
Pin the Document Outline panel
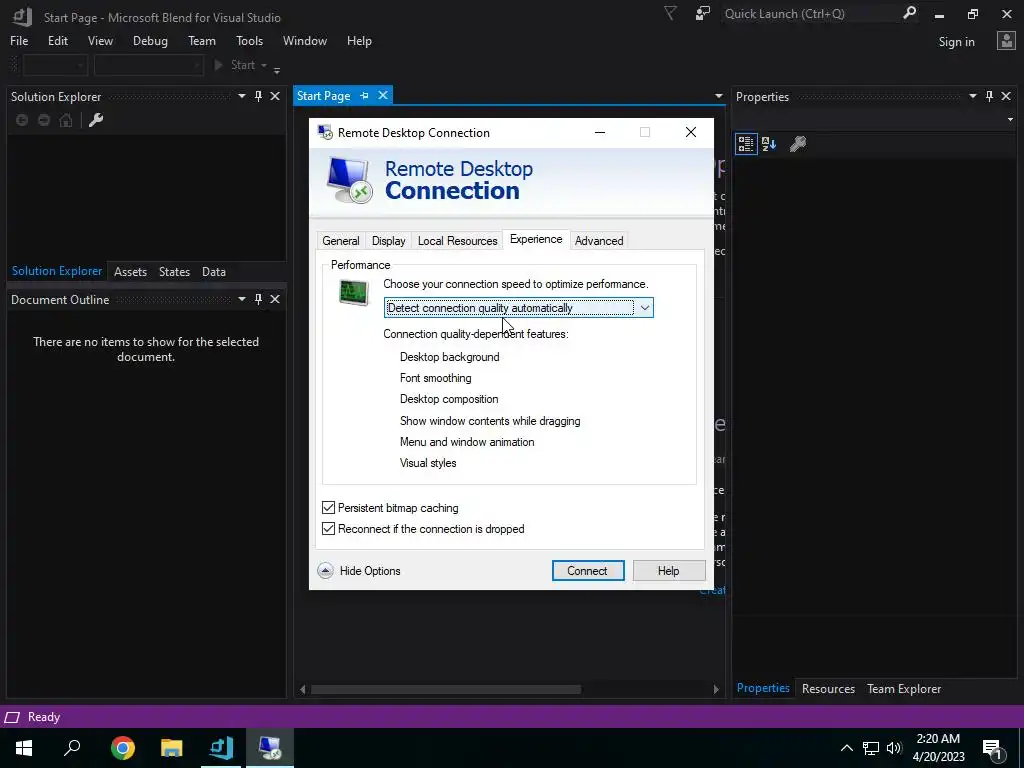click(x=258, y=299)
